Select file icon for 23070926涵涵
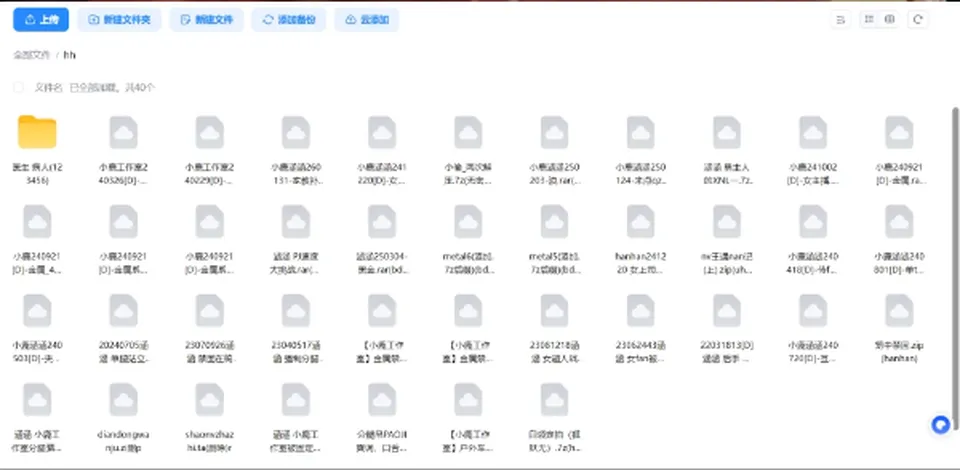This screenshot has height=470, width=960. (210, 311)
